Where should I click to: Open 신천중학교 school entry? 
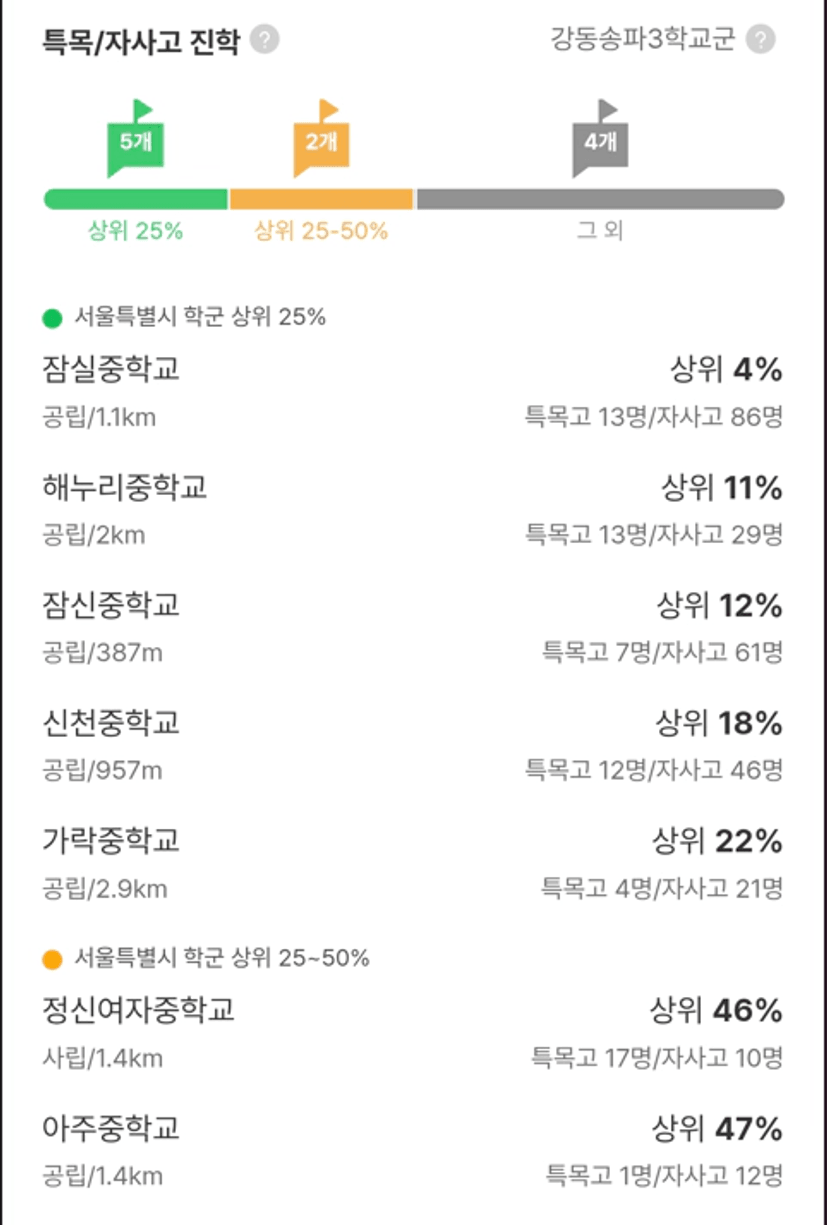point(413,743)
